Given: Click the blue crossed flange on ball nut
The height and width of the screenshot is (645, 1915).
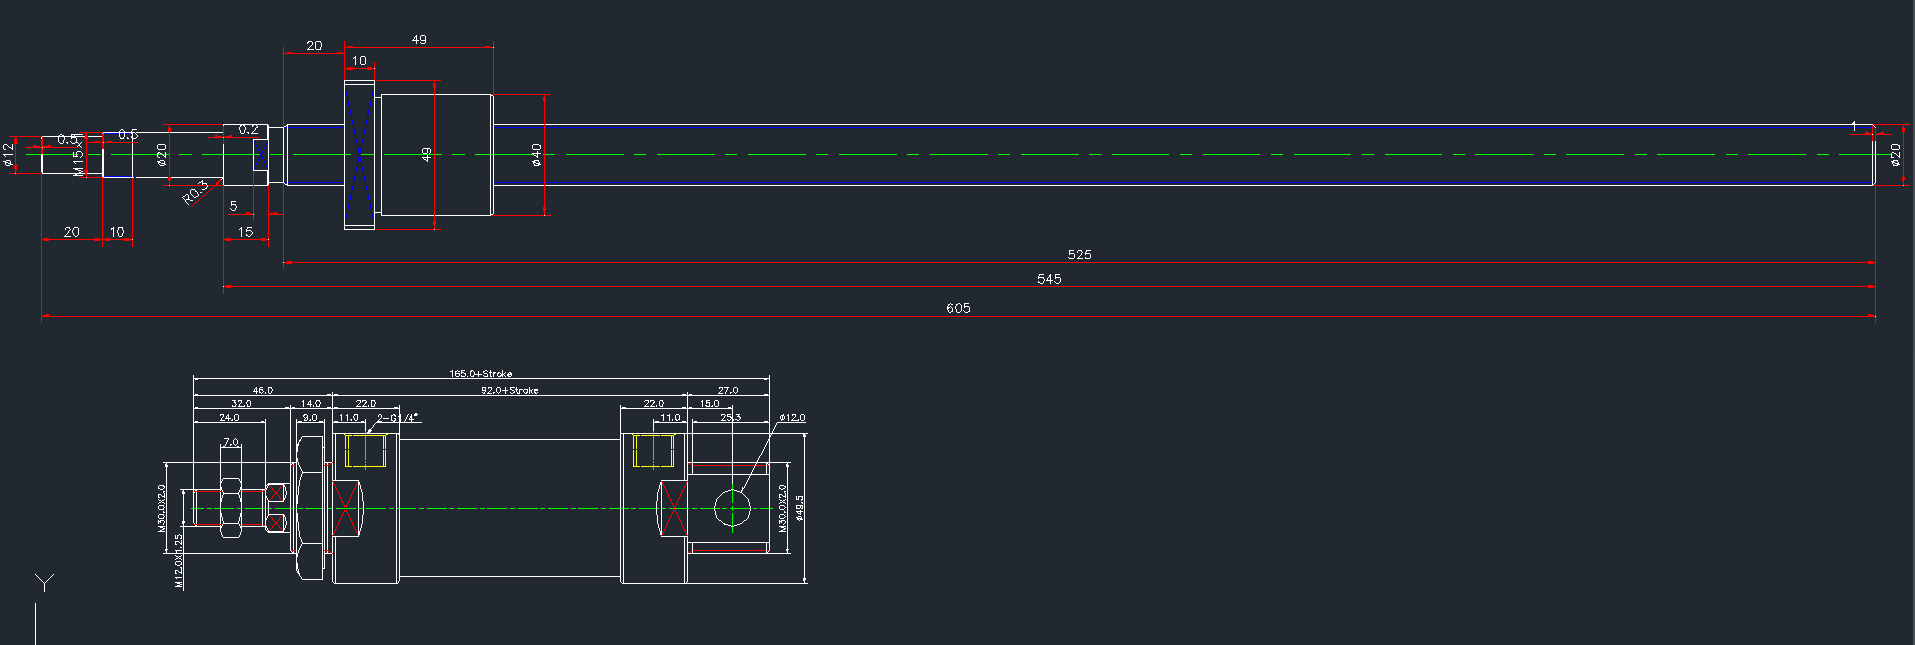Looking at the screenshot, I should [359, 155].
